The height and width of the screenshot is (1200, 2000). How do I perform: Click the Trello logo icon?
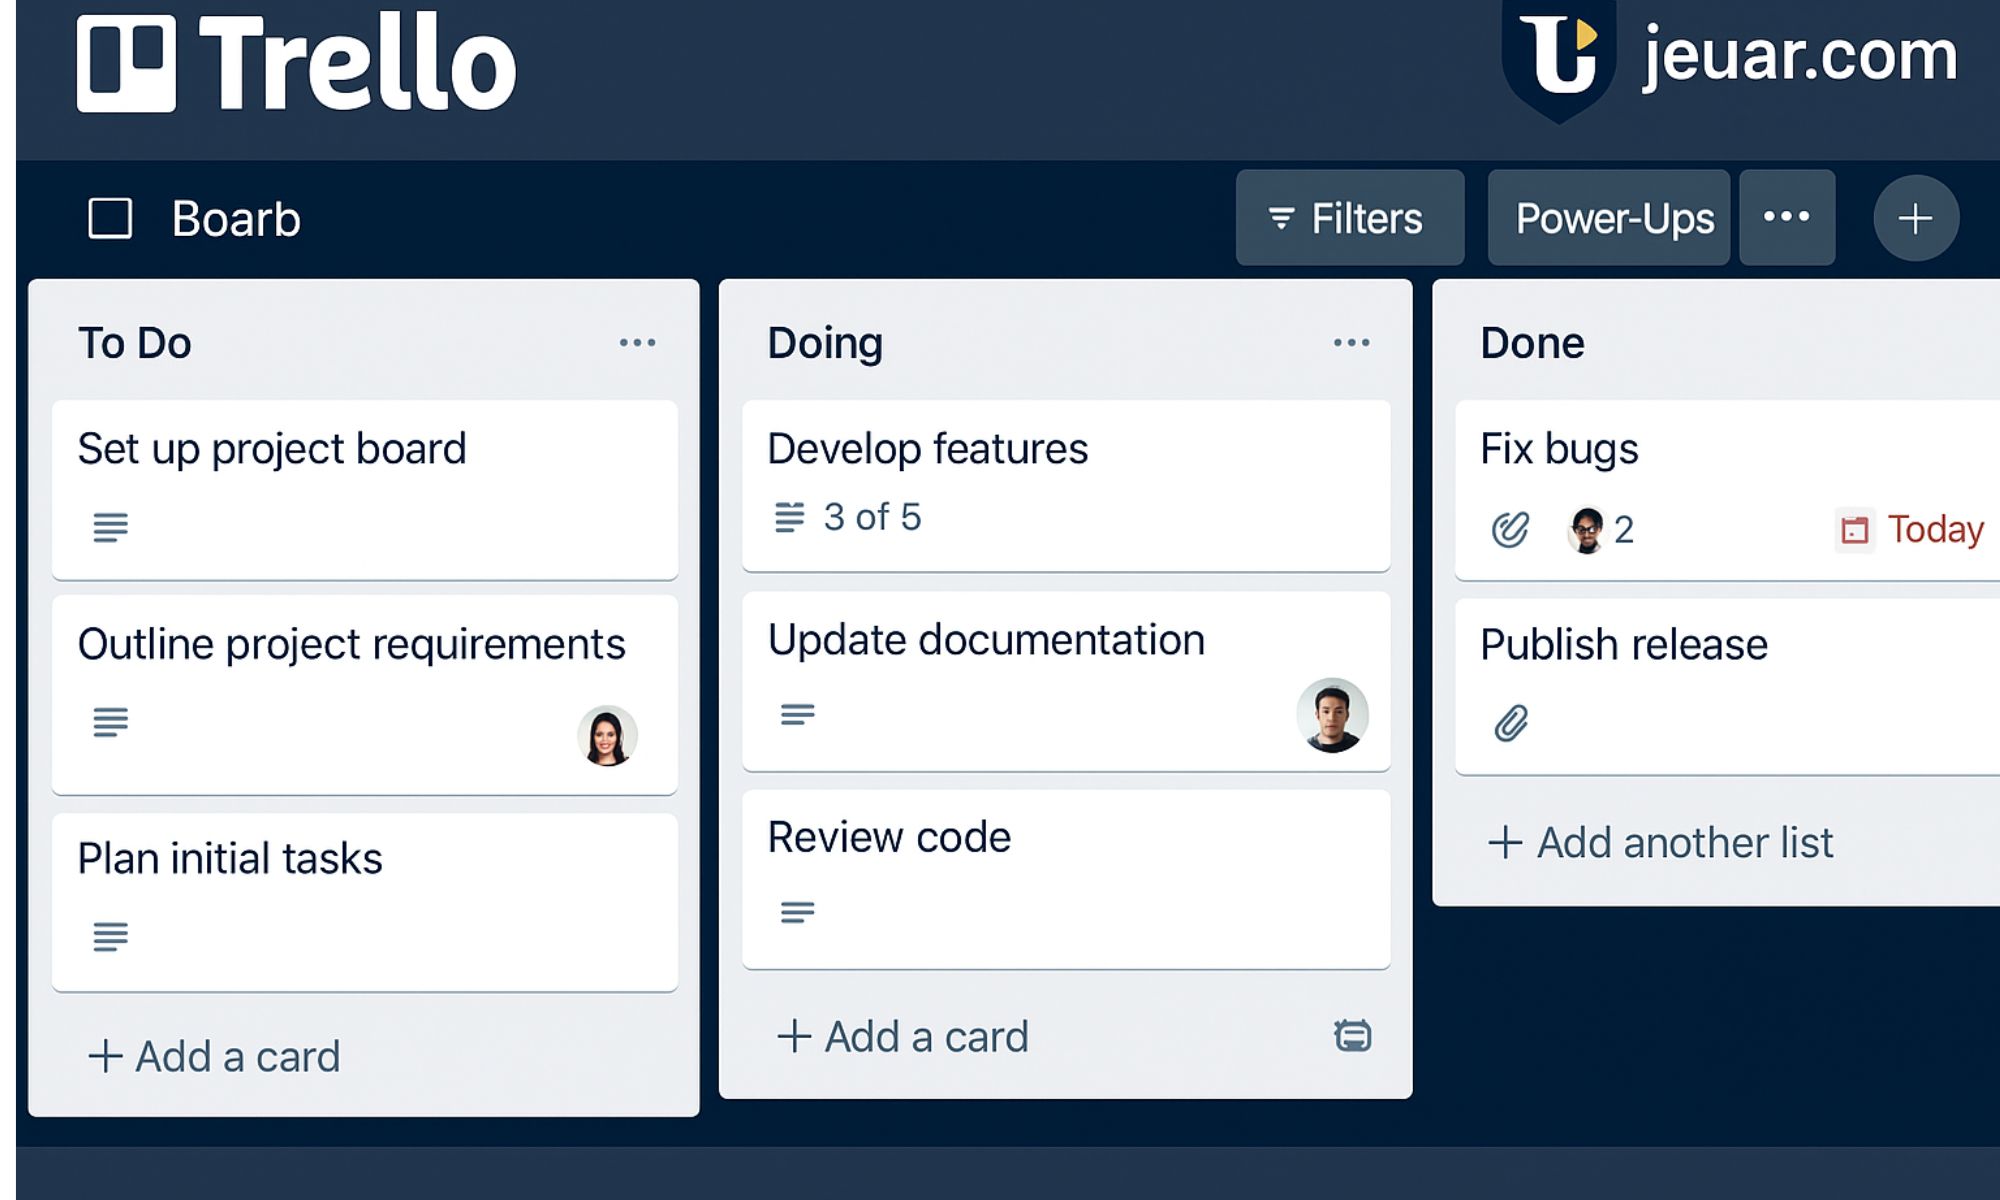pyautogui.click(x=126, y=63)
